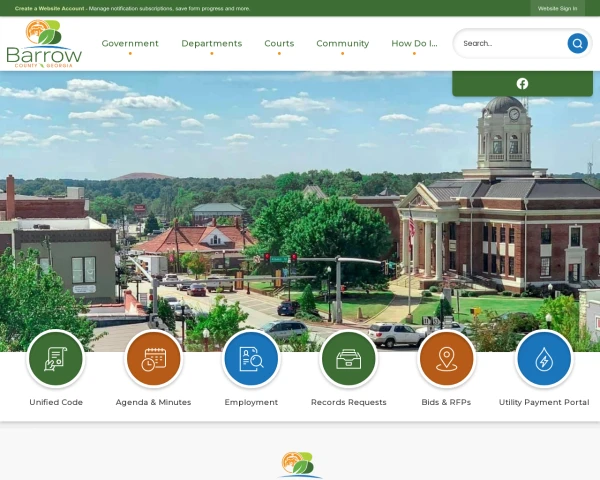Open the Utility Payment Portal droplet icon
600x480 pixels.
click(x=544, y=359)
